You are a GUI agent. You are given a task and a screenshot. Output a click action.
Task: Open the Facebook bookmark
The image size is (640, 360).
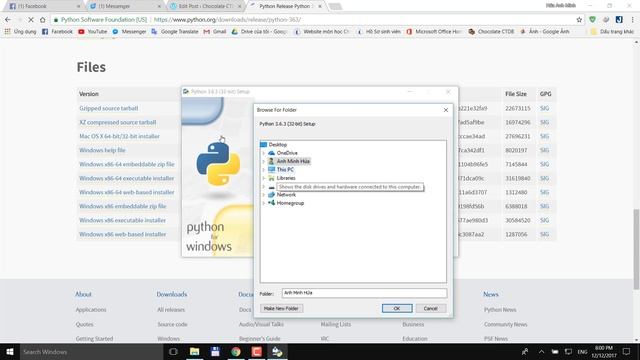(57, 31)
